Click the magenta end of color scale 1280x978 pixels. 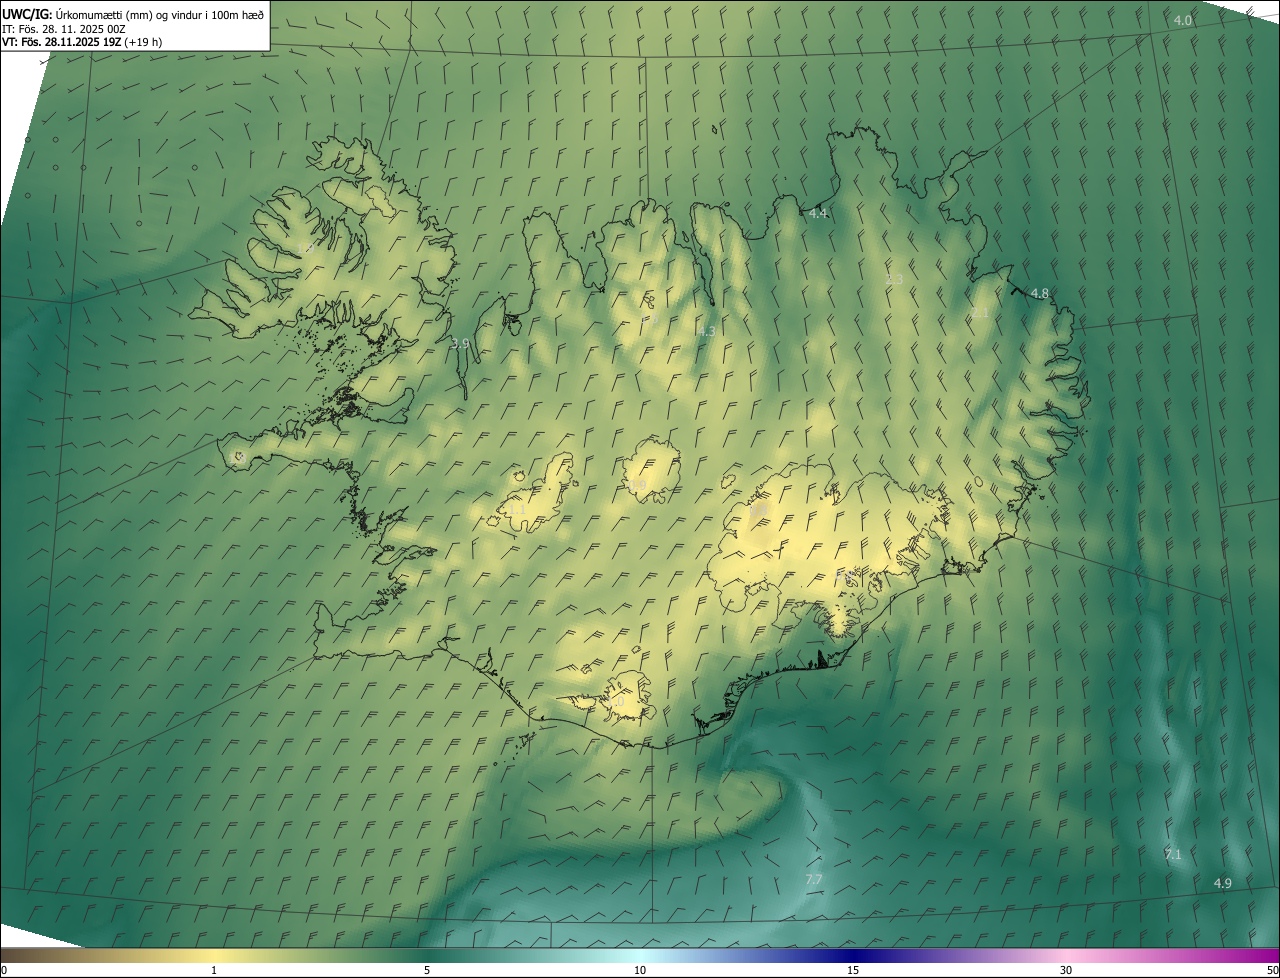(x=1260, y=956)
